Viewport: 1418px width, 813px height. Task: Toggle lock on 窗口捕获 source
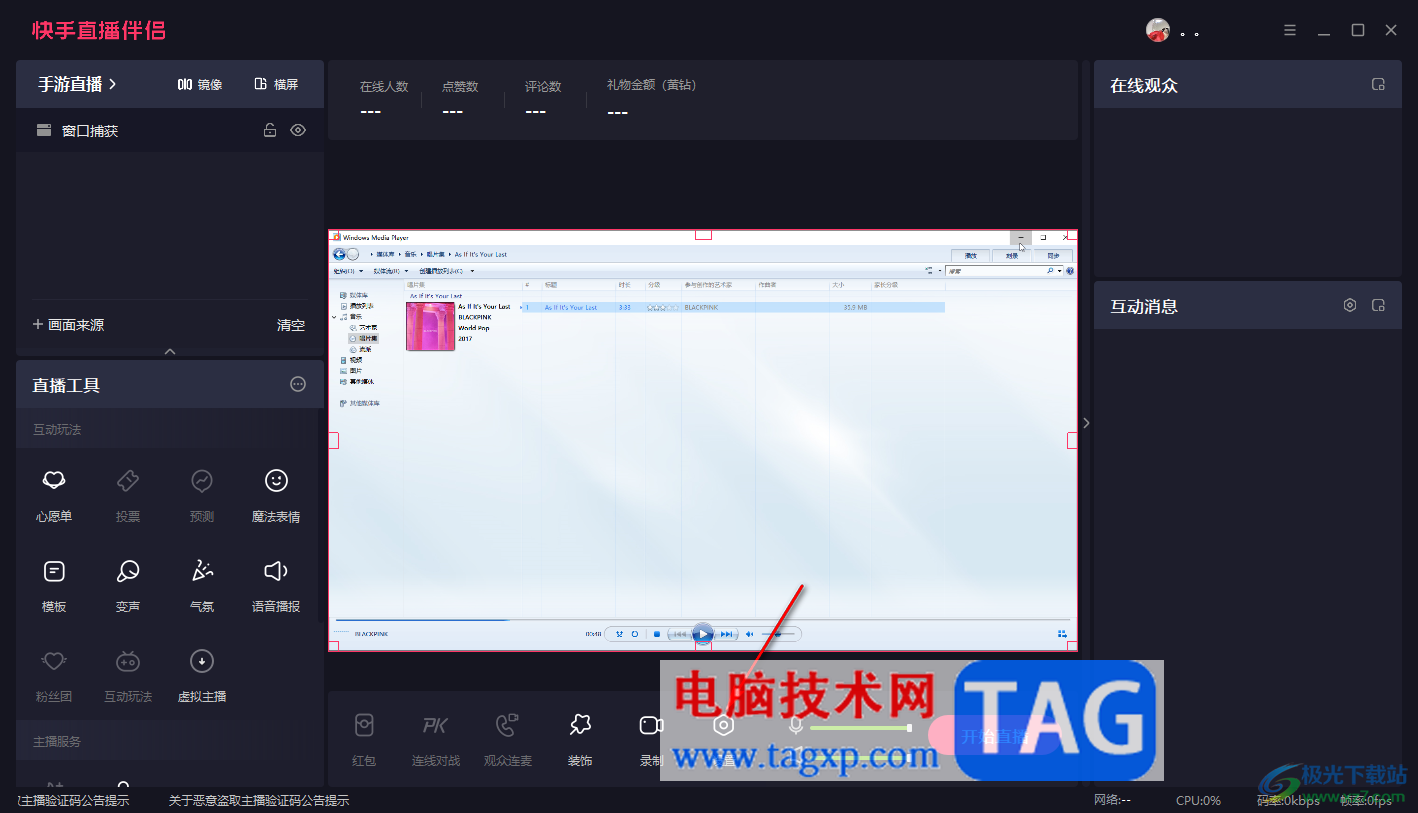[270, 130]
